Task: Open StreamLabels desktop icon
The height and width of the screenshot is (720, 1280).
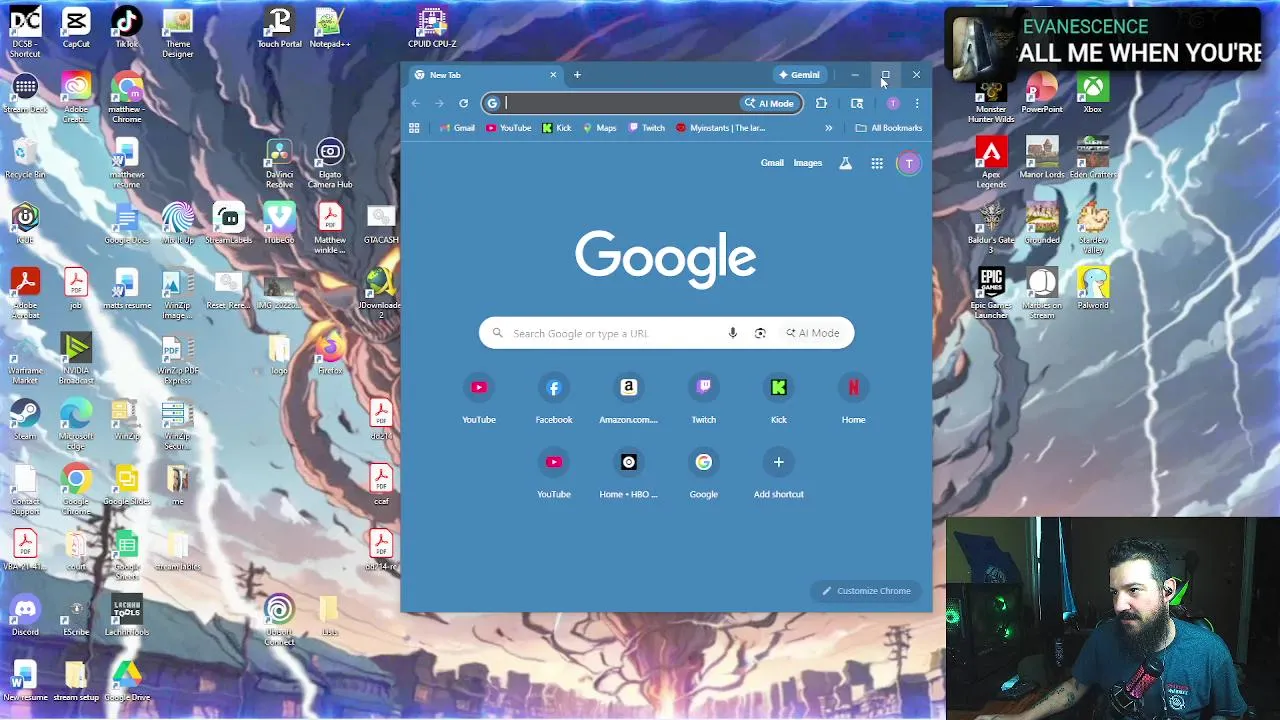Action: point(229,224)
